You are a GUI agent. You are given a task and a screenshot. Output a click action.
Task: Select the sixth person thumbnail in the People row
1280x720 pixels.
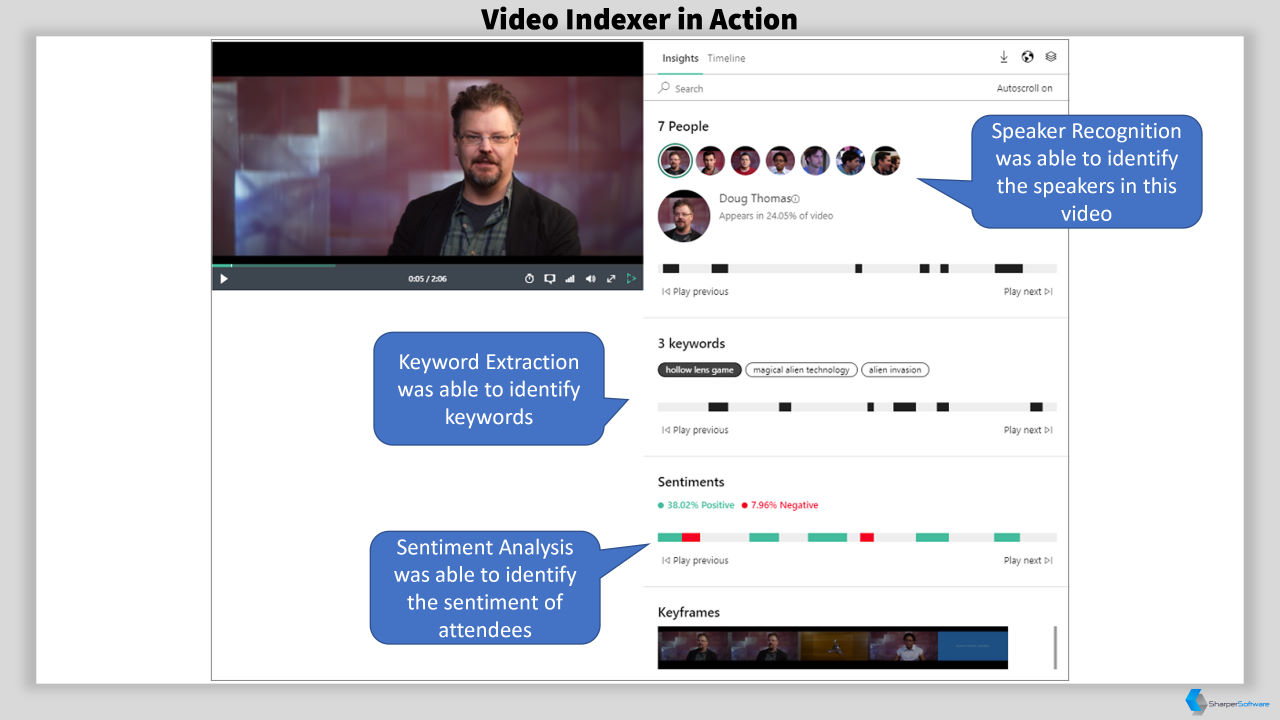pos(850,160)
